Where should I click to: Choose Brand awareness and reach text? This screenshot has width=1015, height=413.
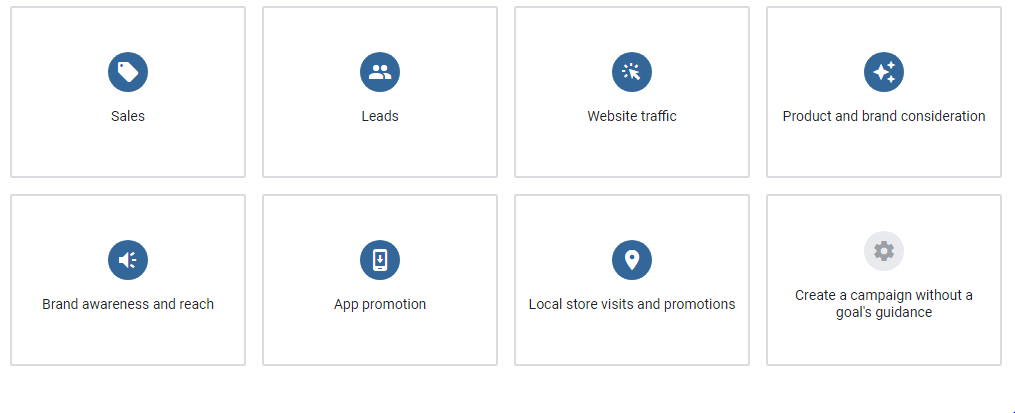(x=128, y=304)
